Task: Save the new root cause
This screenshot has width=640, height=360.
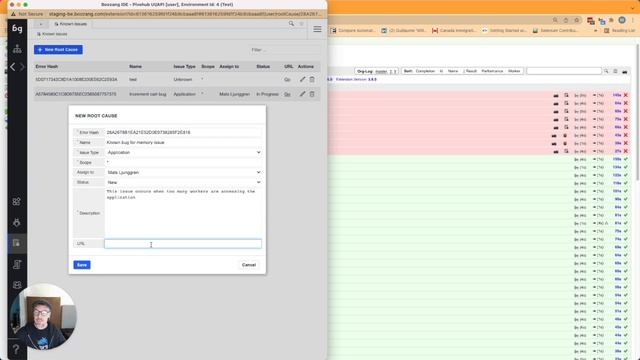Action: [x=82, y=265]
